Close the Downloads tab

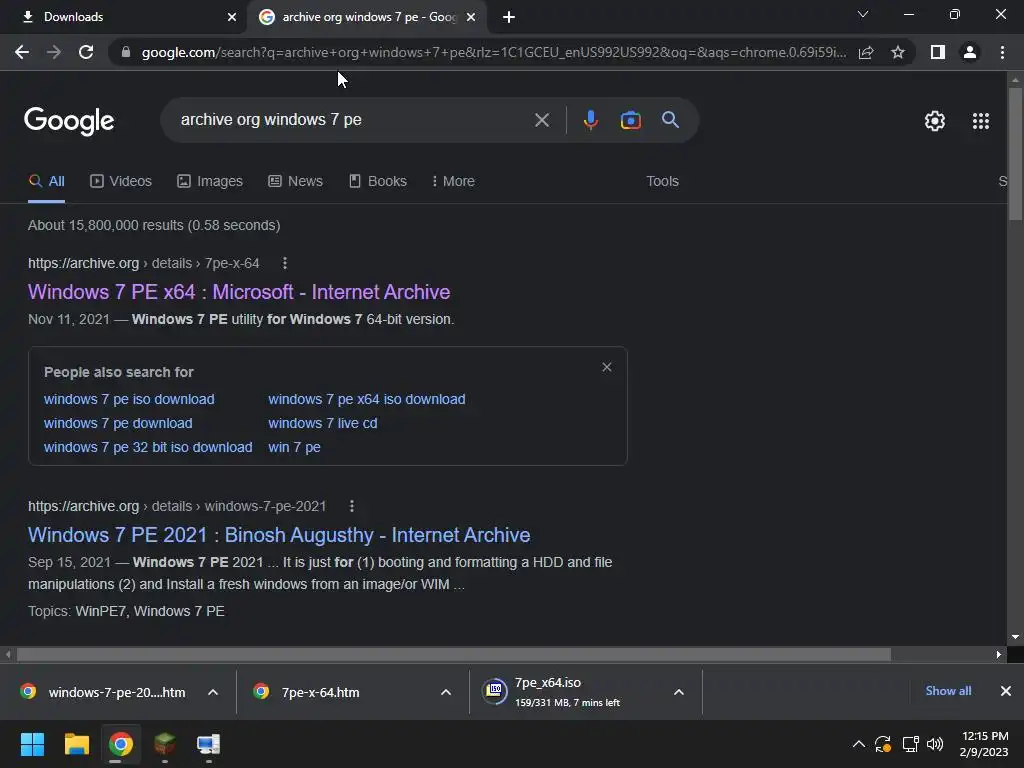point(232,17)
